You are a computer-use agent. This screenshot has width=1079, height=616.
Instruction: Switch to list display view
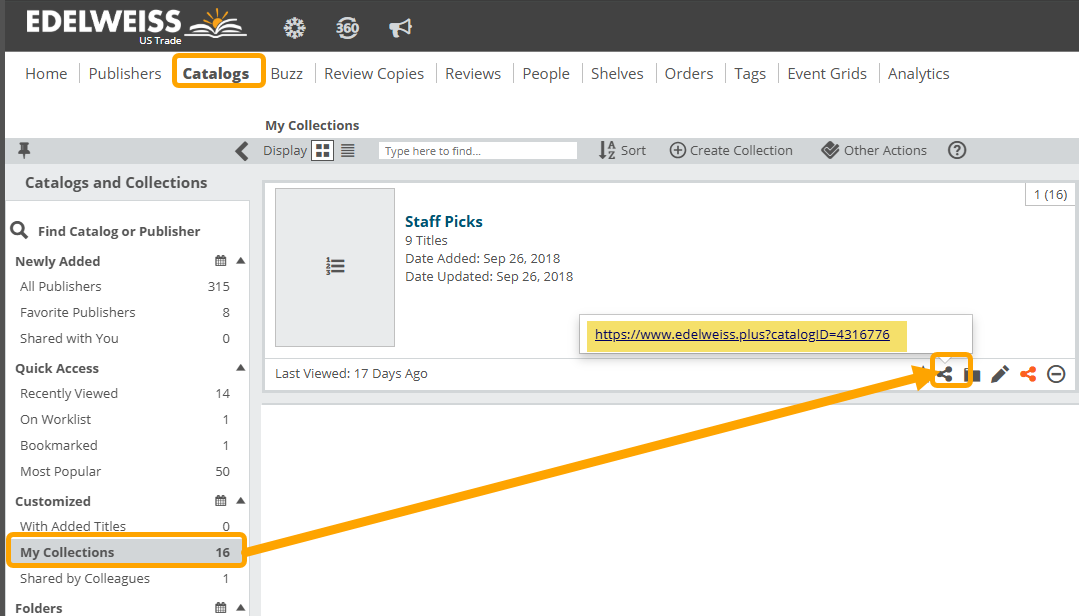pos(348,150)
